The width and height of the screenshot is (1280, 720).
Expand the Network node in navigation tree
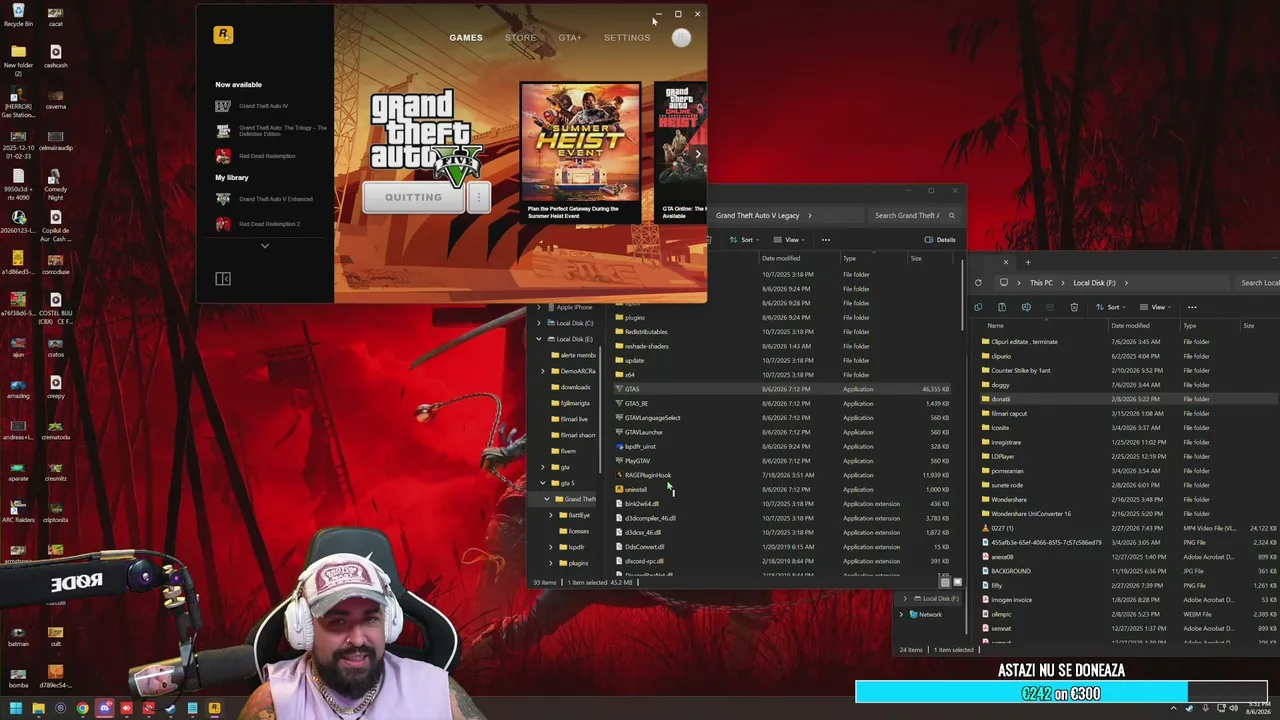point(902,614)
